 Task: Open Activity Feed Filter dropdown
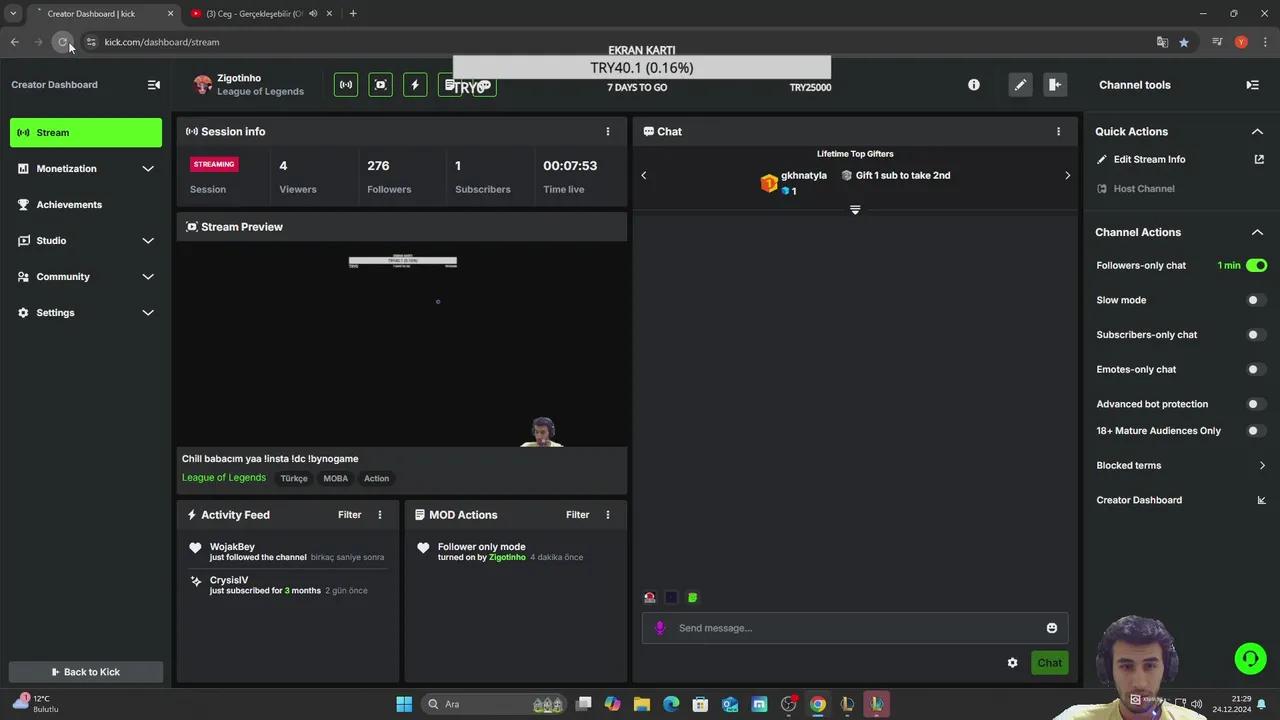tap(349, 515)
